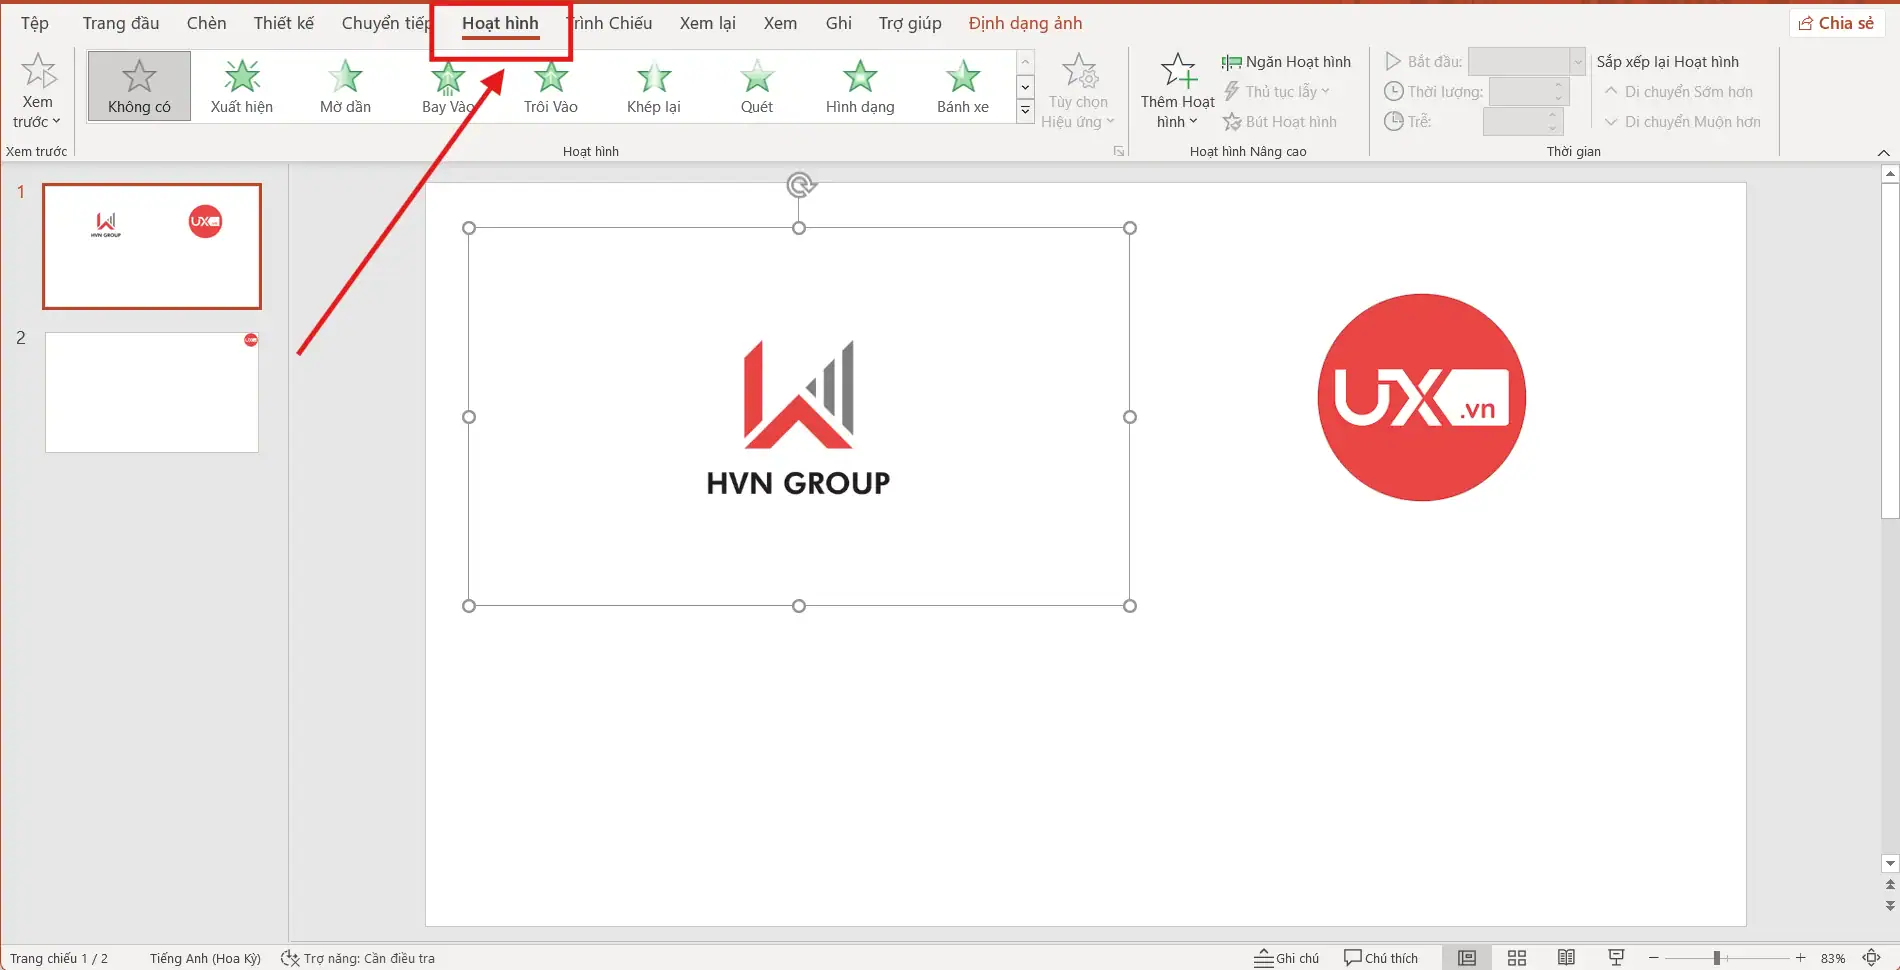The image size is (1900, 970).
Task: Apply the Quét animation effect
Action: click(756, 87)
